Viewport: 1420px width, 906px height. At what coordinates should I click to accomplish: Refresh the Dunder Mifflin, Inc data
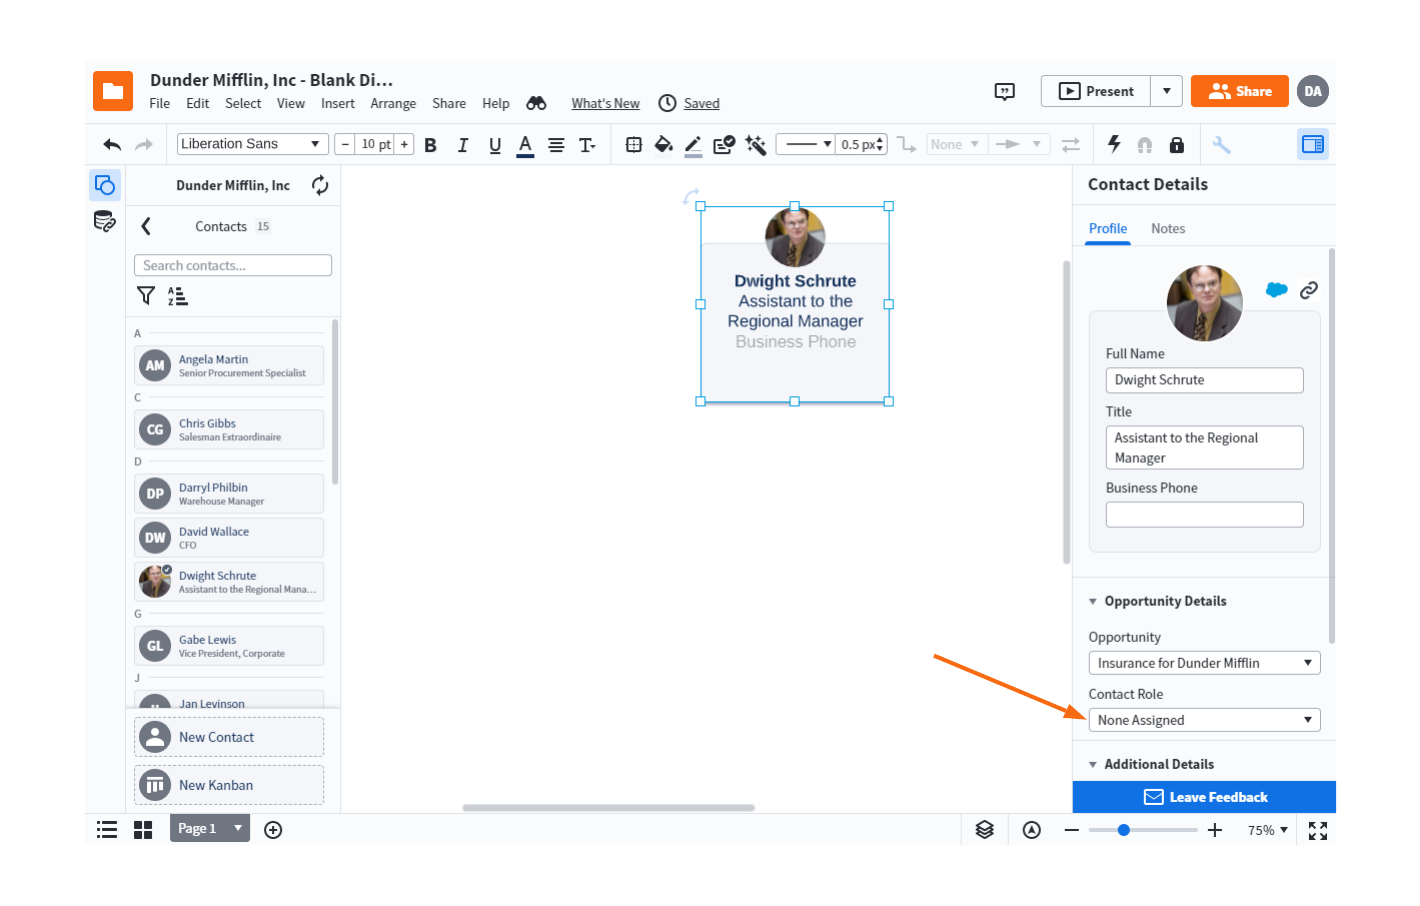tap(320, 185)
